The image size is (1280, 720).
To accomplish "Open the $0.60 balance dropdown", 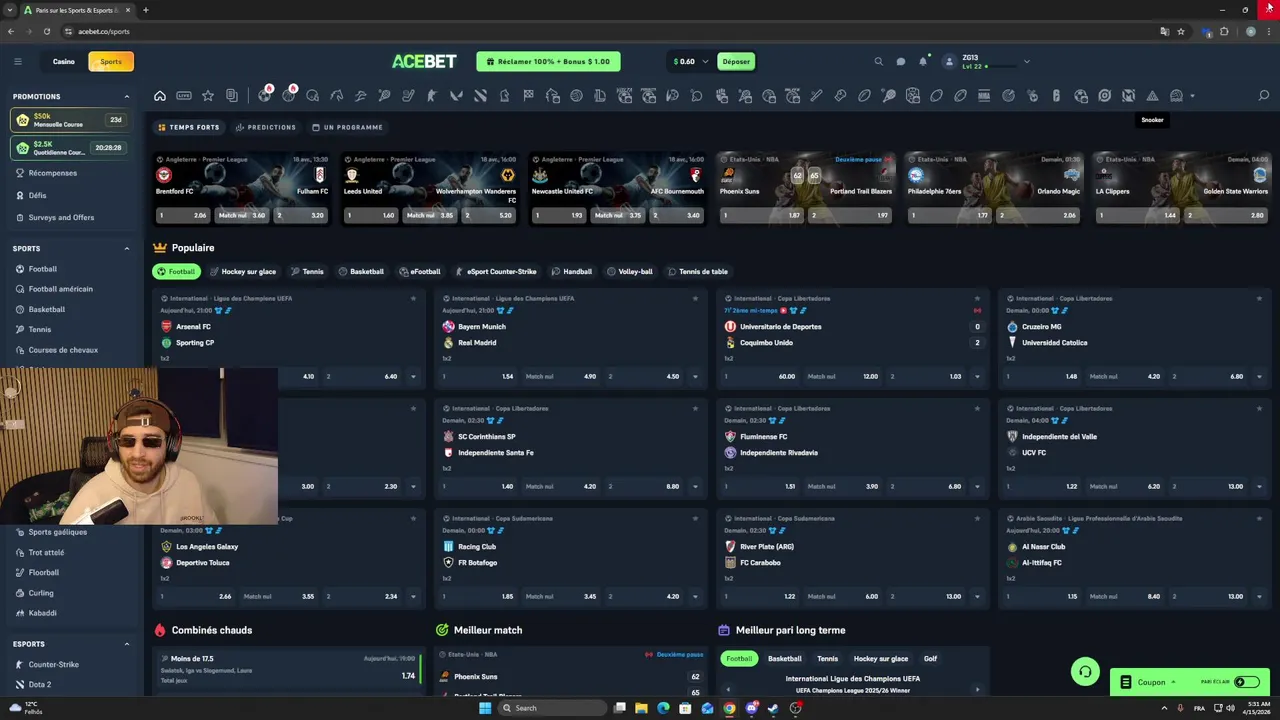I will click(691, 61).
